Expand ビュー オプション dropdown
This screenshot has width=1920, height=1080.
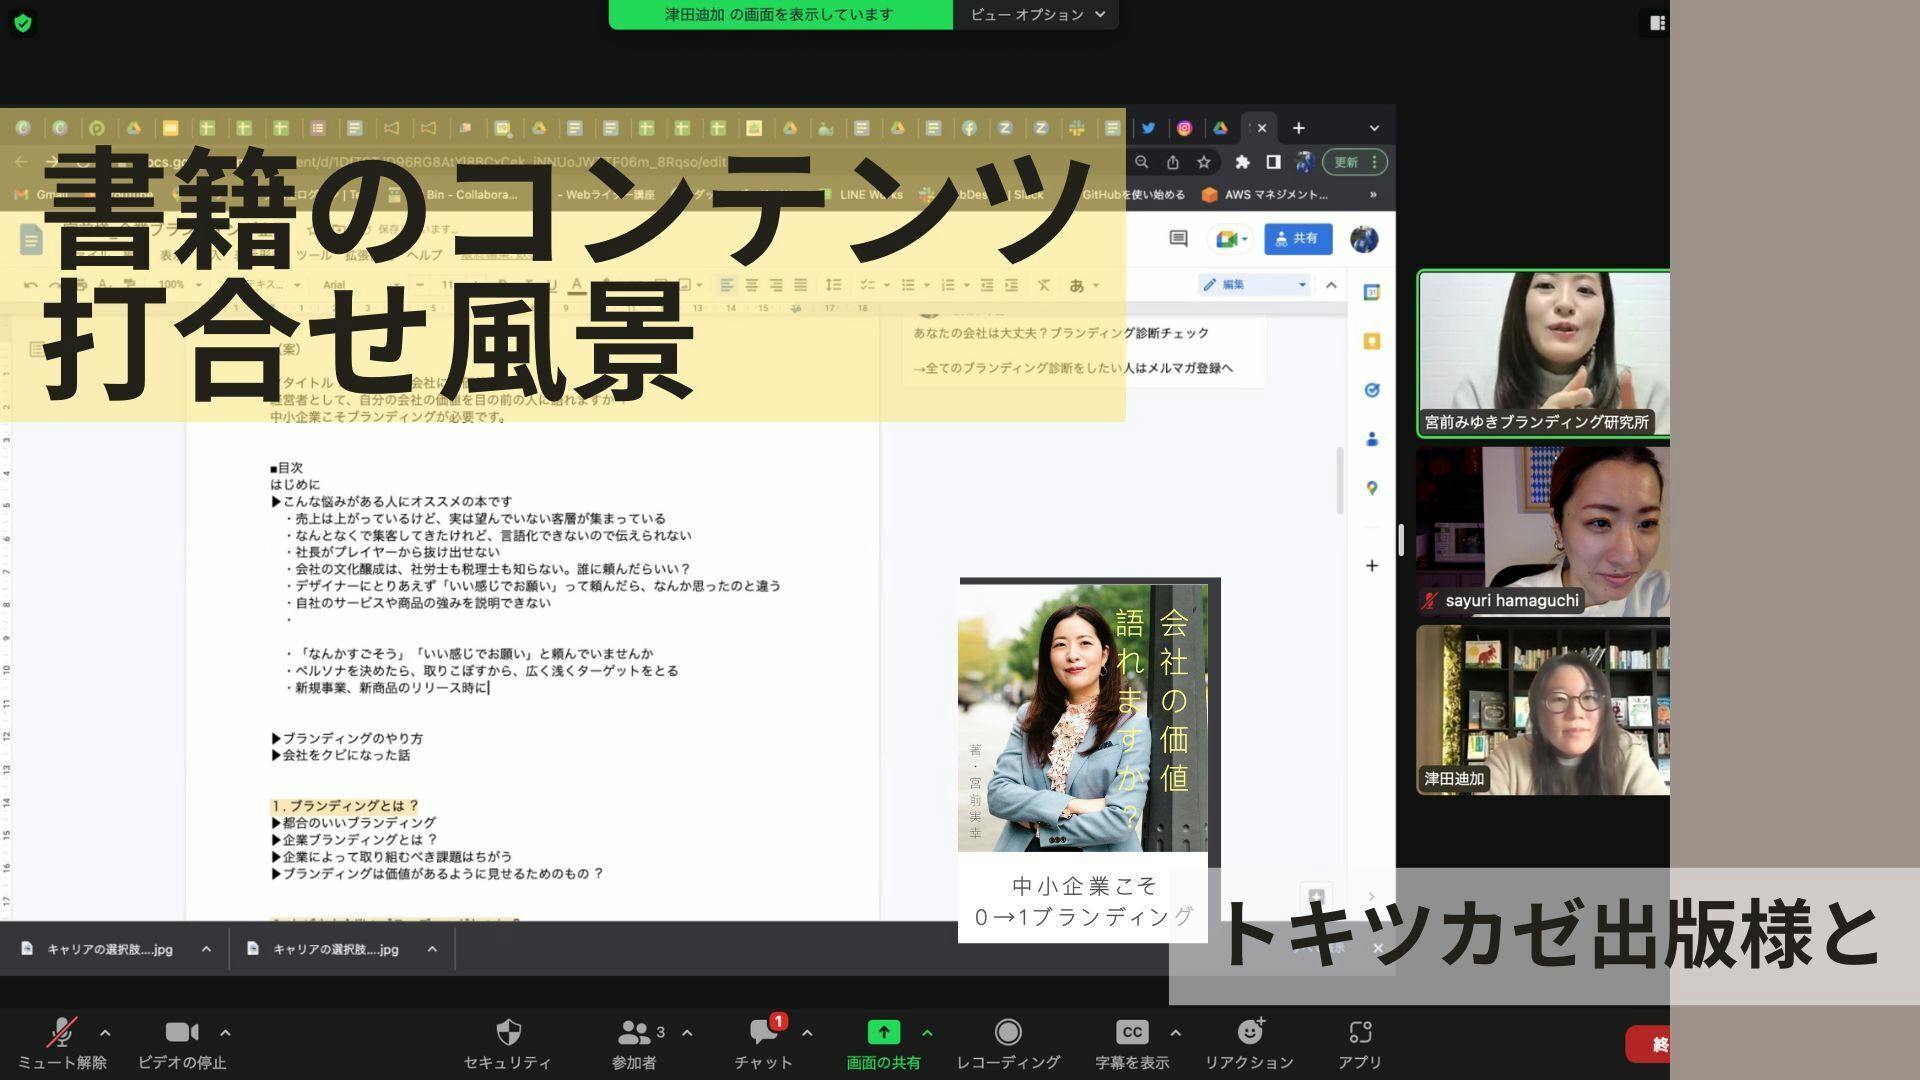click(x=1036, y=15)
